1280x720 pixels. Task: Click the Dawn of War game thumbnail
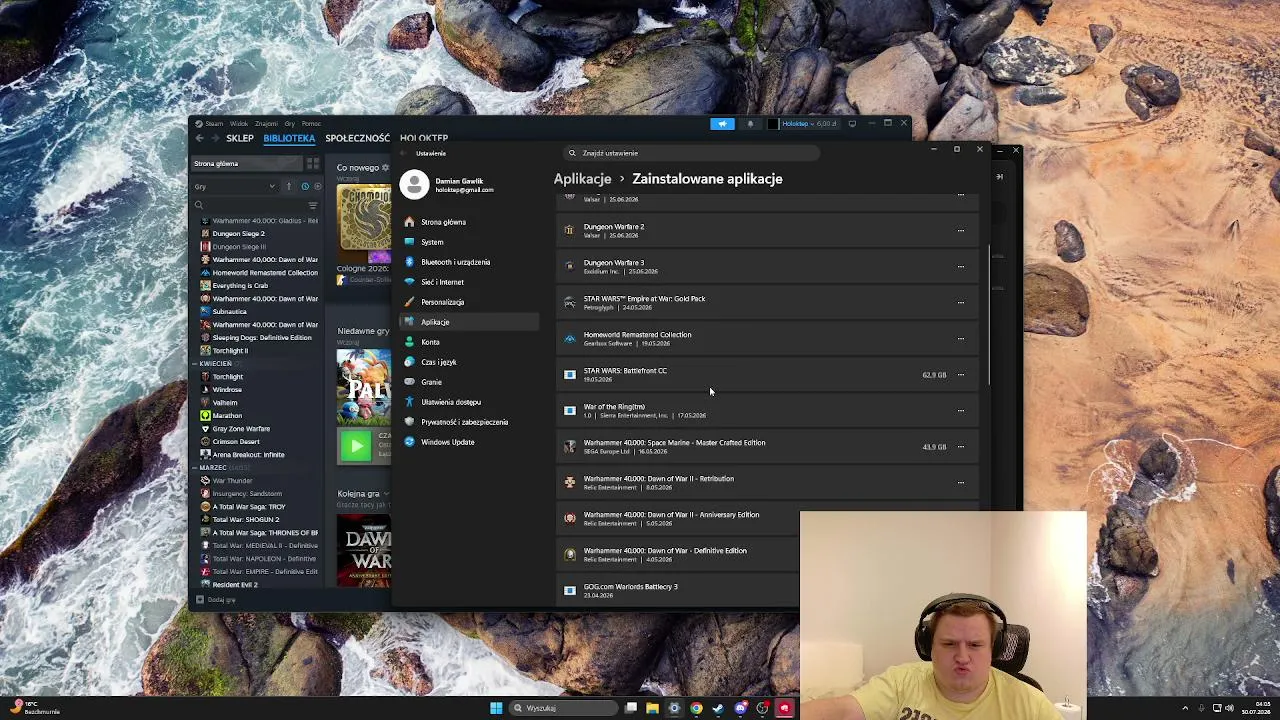tap(364, 549)
